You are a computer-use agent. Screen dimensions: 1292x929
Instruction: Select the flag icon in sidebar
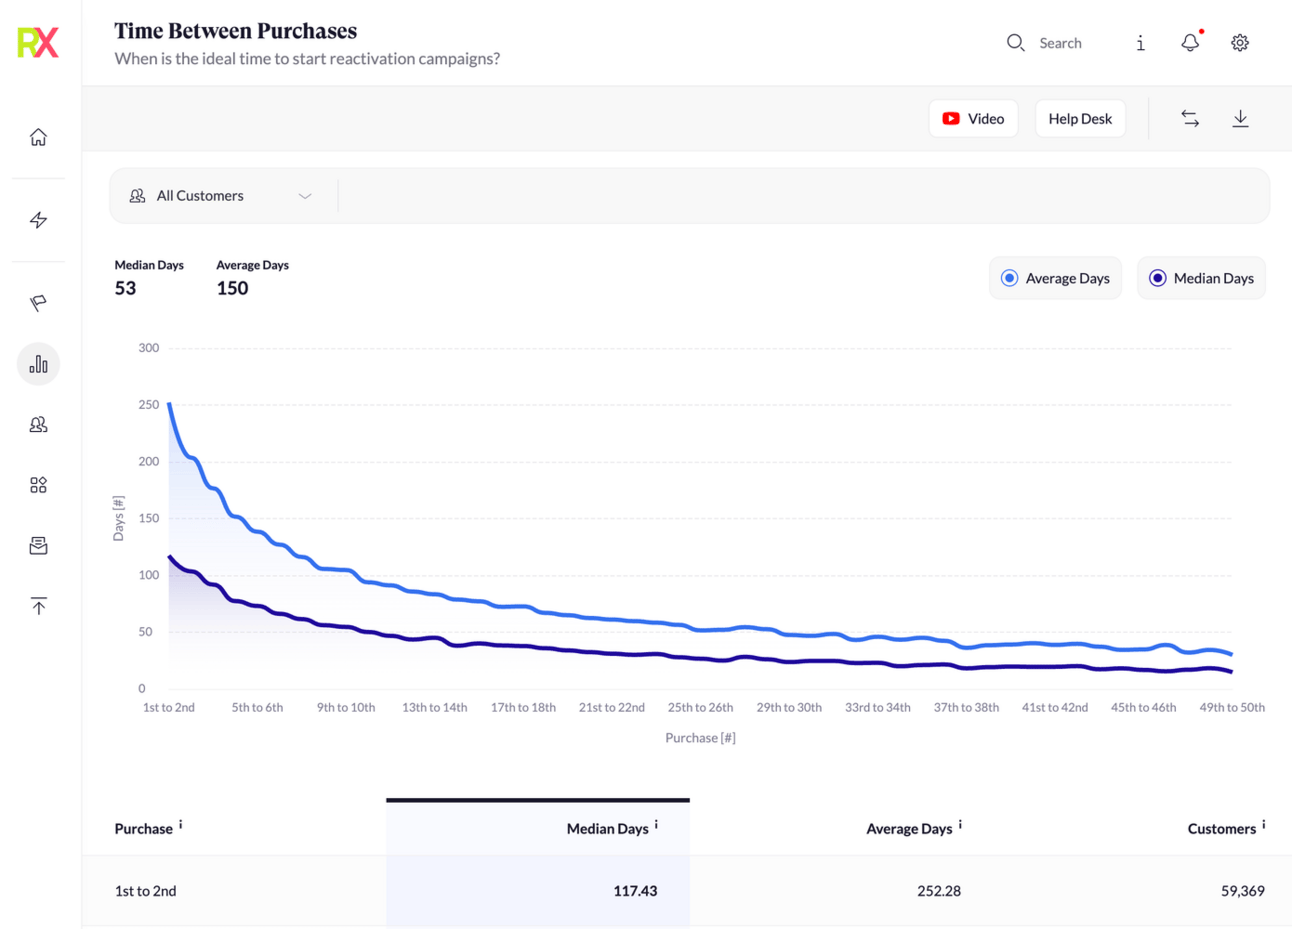click(x=38, y=303)
